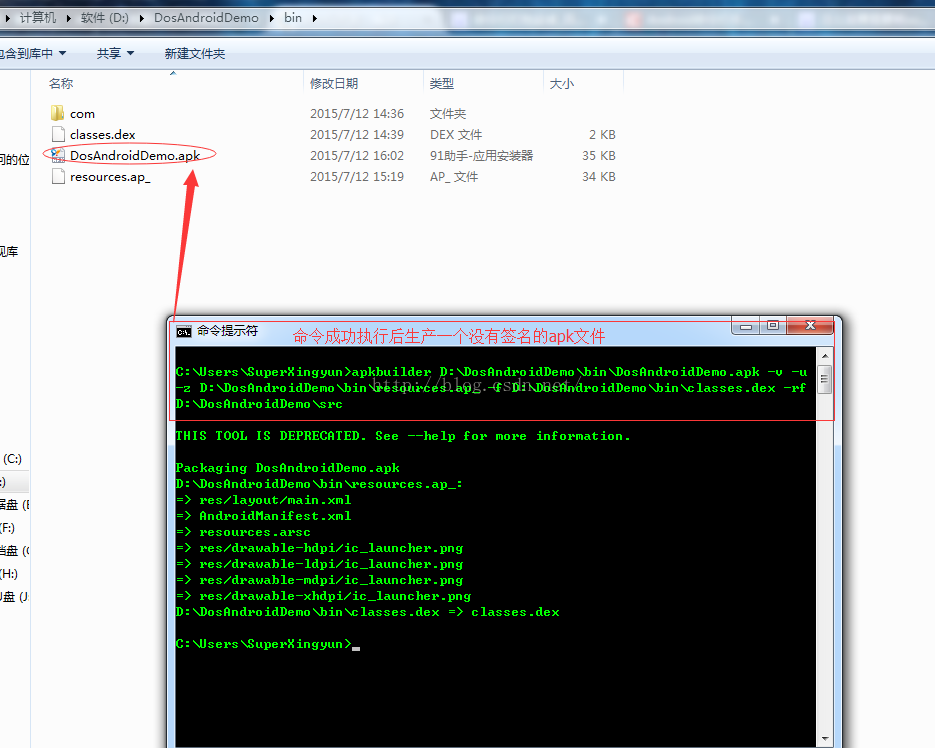Select the classes.dex file icon
Screen dimensions: 935x748
pyautogui.click(x=57, y=134)
